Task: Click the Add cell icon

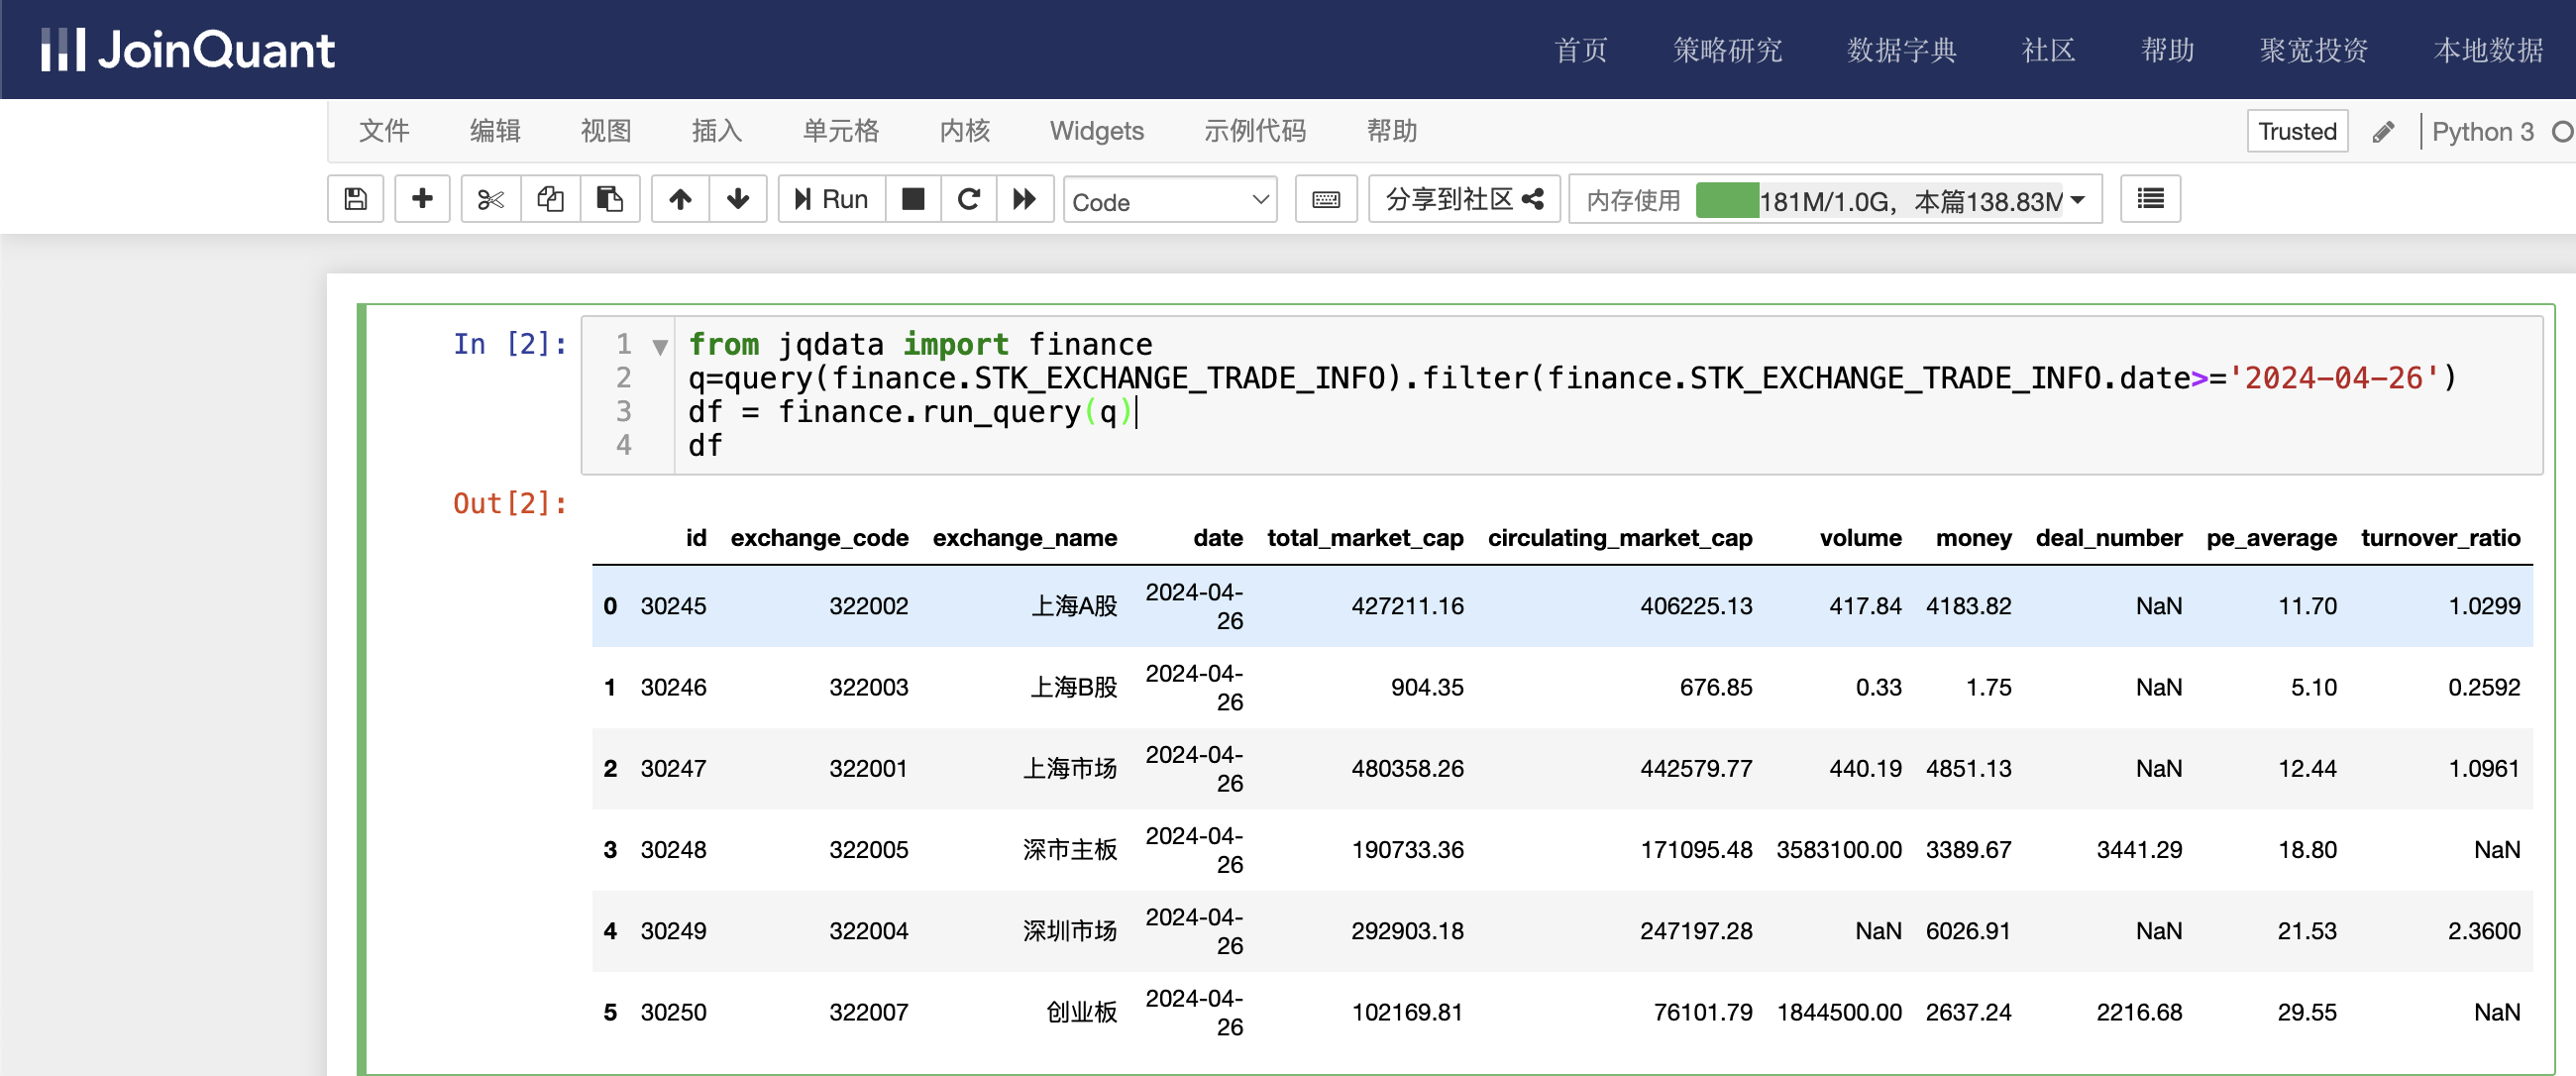Action: [422, 200]
